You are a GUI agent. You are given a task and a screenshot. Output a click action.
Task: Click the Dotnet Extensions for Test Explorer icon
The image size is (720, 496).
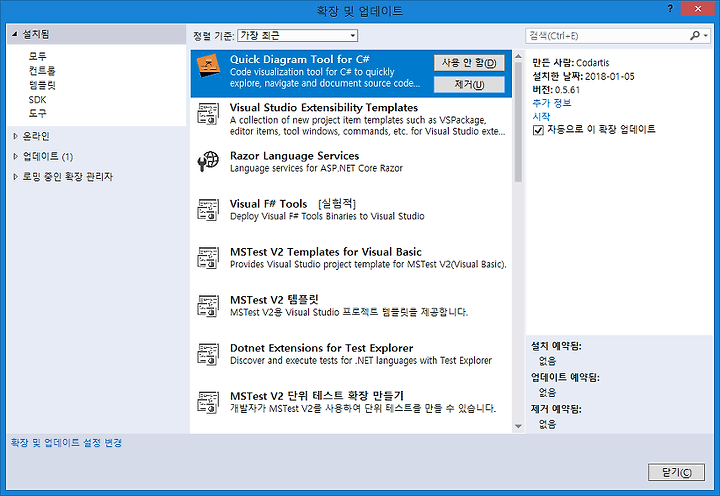point(208,354)
